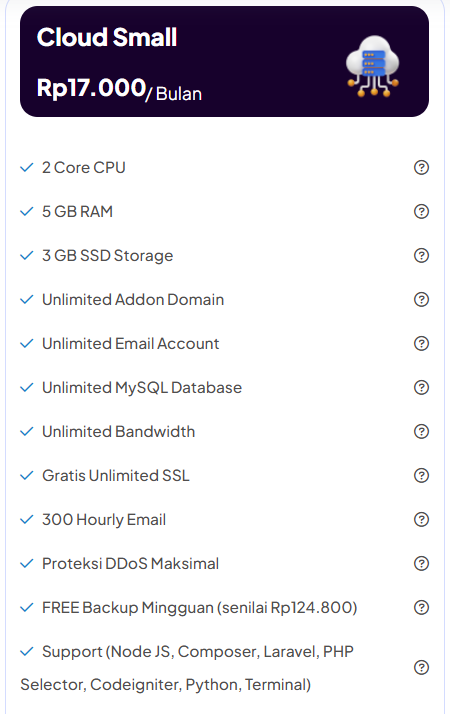The width and height of the screenshot is (450, 714).
Task: Open the help tooltip for 5 GB RAM
Action: click(421, 211)
